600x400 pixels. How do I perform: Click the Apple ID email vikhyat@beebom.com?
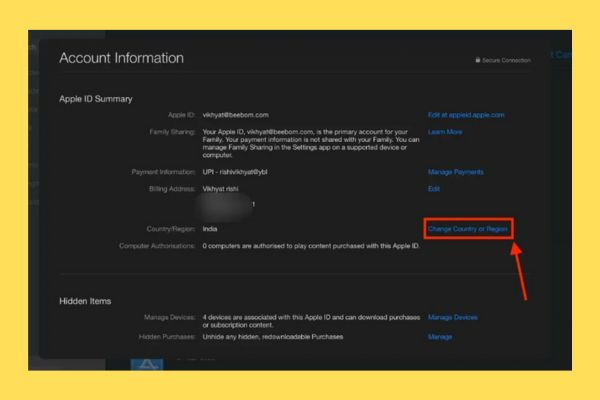coord(235,115)
